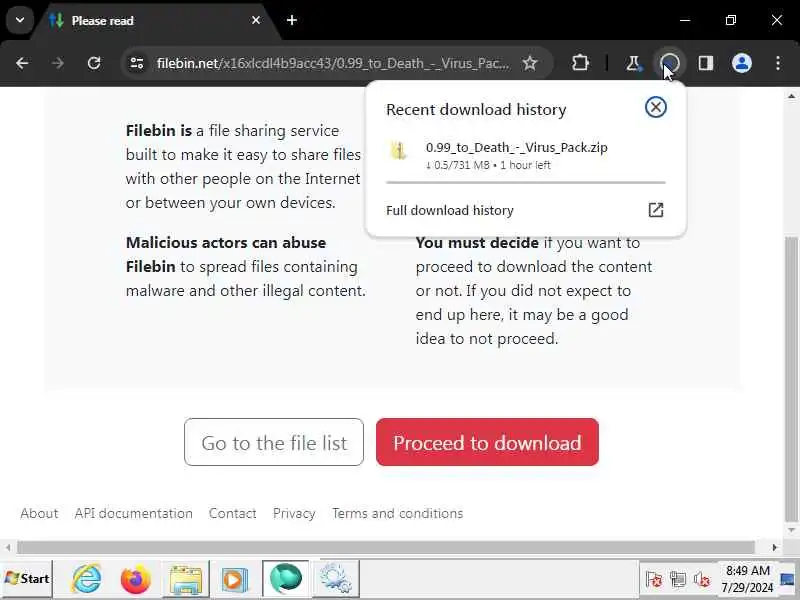
Task: Click the download progress bar
Action: (526, 182)
